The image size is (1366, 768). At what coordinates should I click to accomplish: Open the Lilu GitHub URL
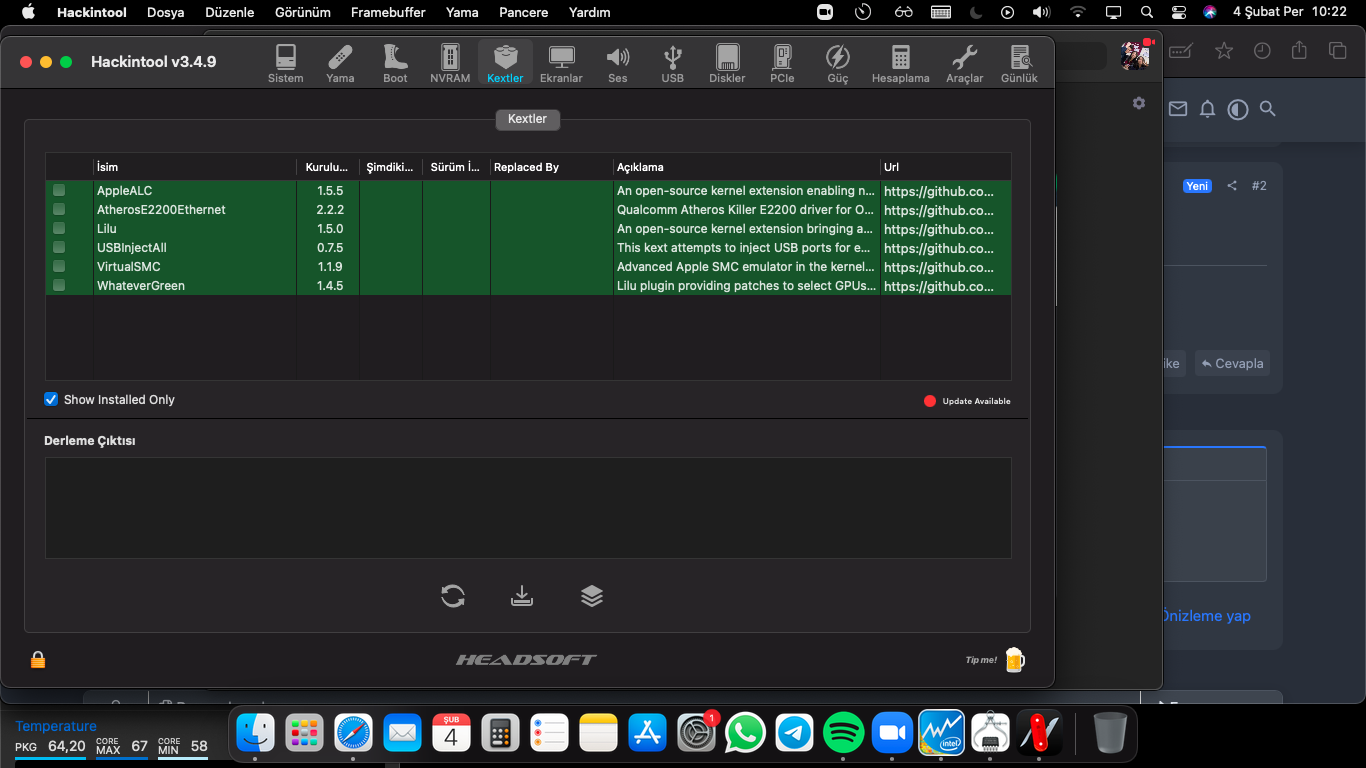tap(938, 229)
